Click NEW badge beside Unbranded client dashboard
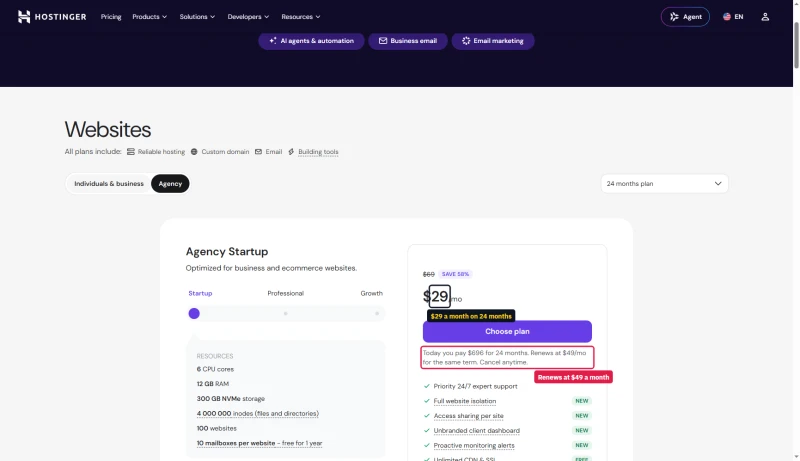This screenshot has width=800, height=461. 582,430
